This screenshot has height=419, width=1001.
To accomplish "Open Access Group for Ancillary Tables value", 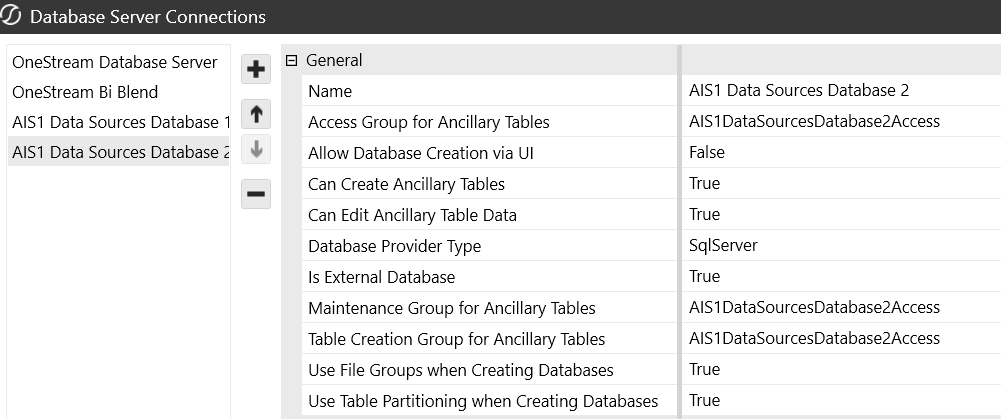I will 841,121.
